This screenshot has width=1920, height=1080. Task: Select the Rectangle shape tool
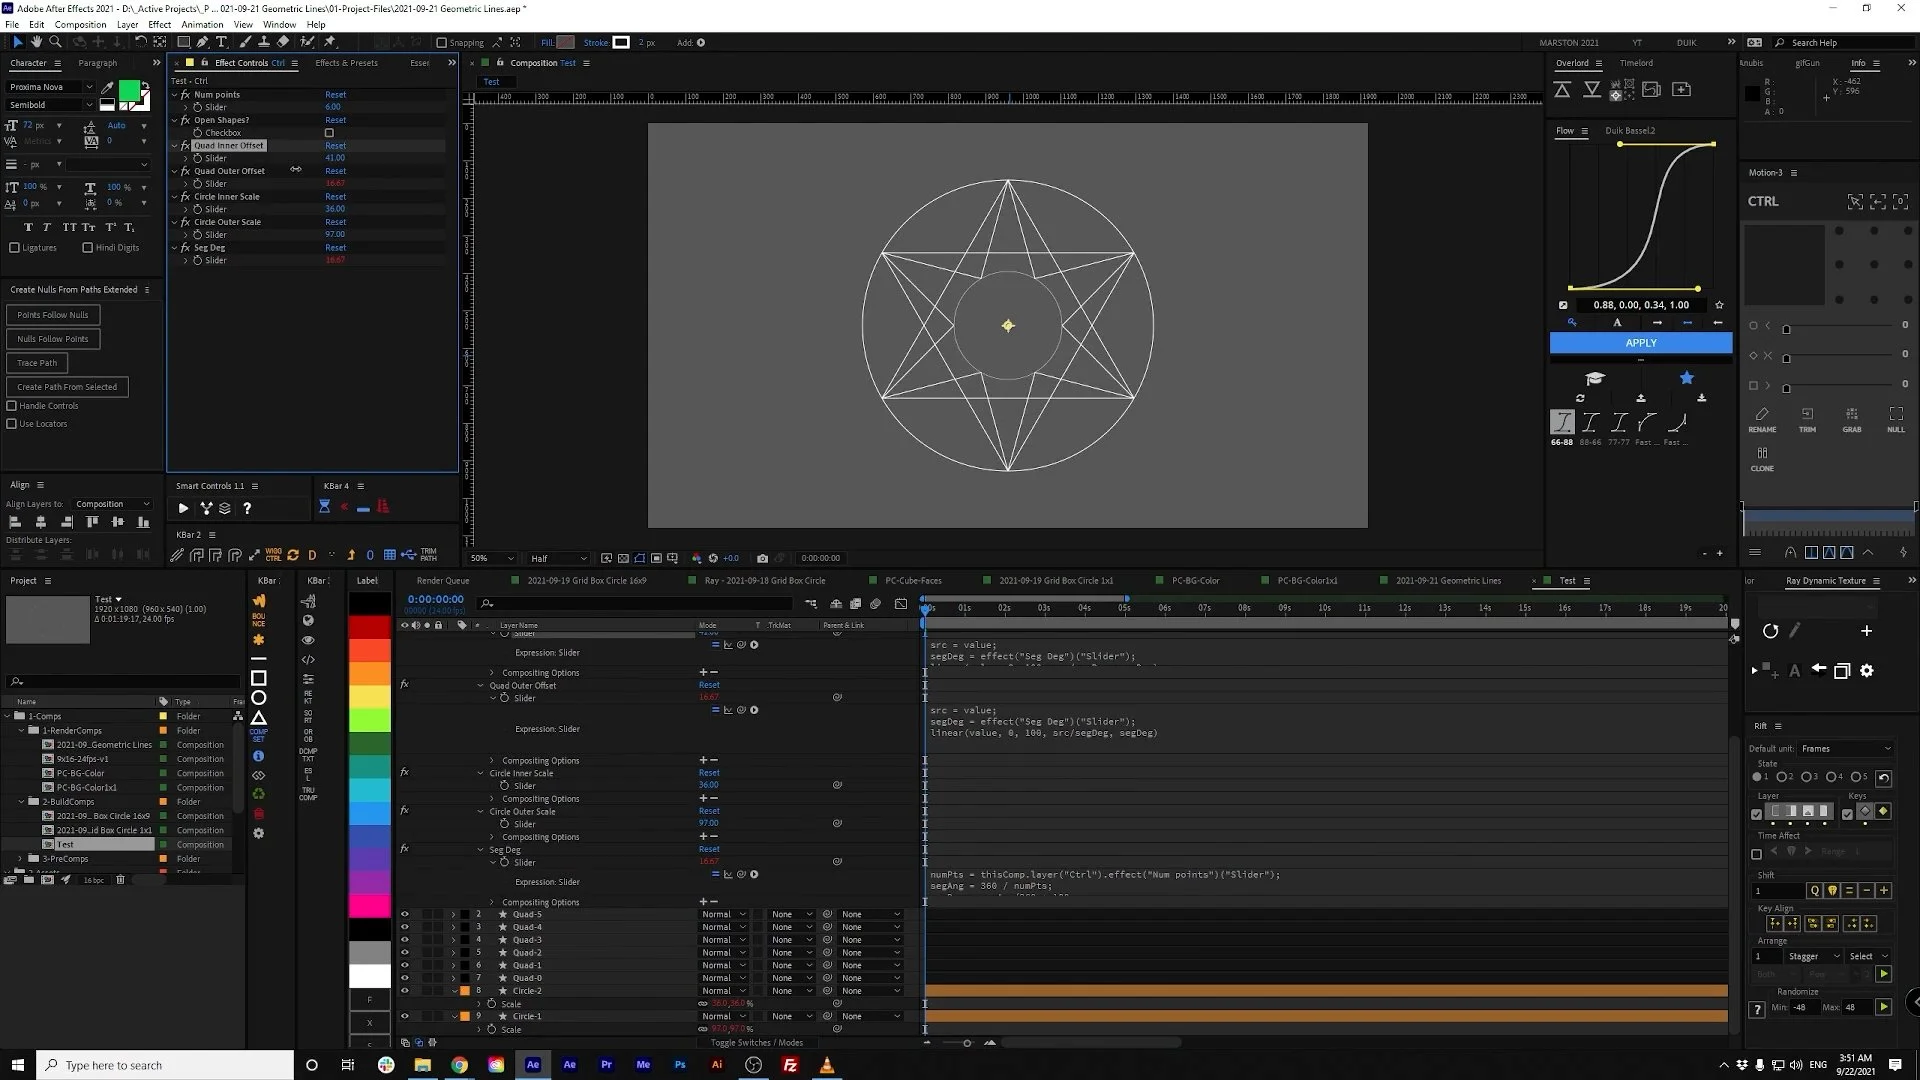pyautogui.click(x=183, y=42)
